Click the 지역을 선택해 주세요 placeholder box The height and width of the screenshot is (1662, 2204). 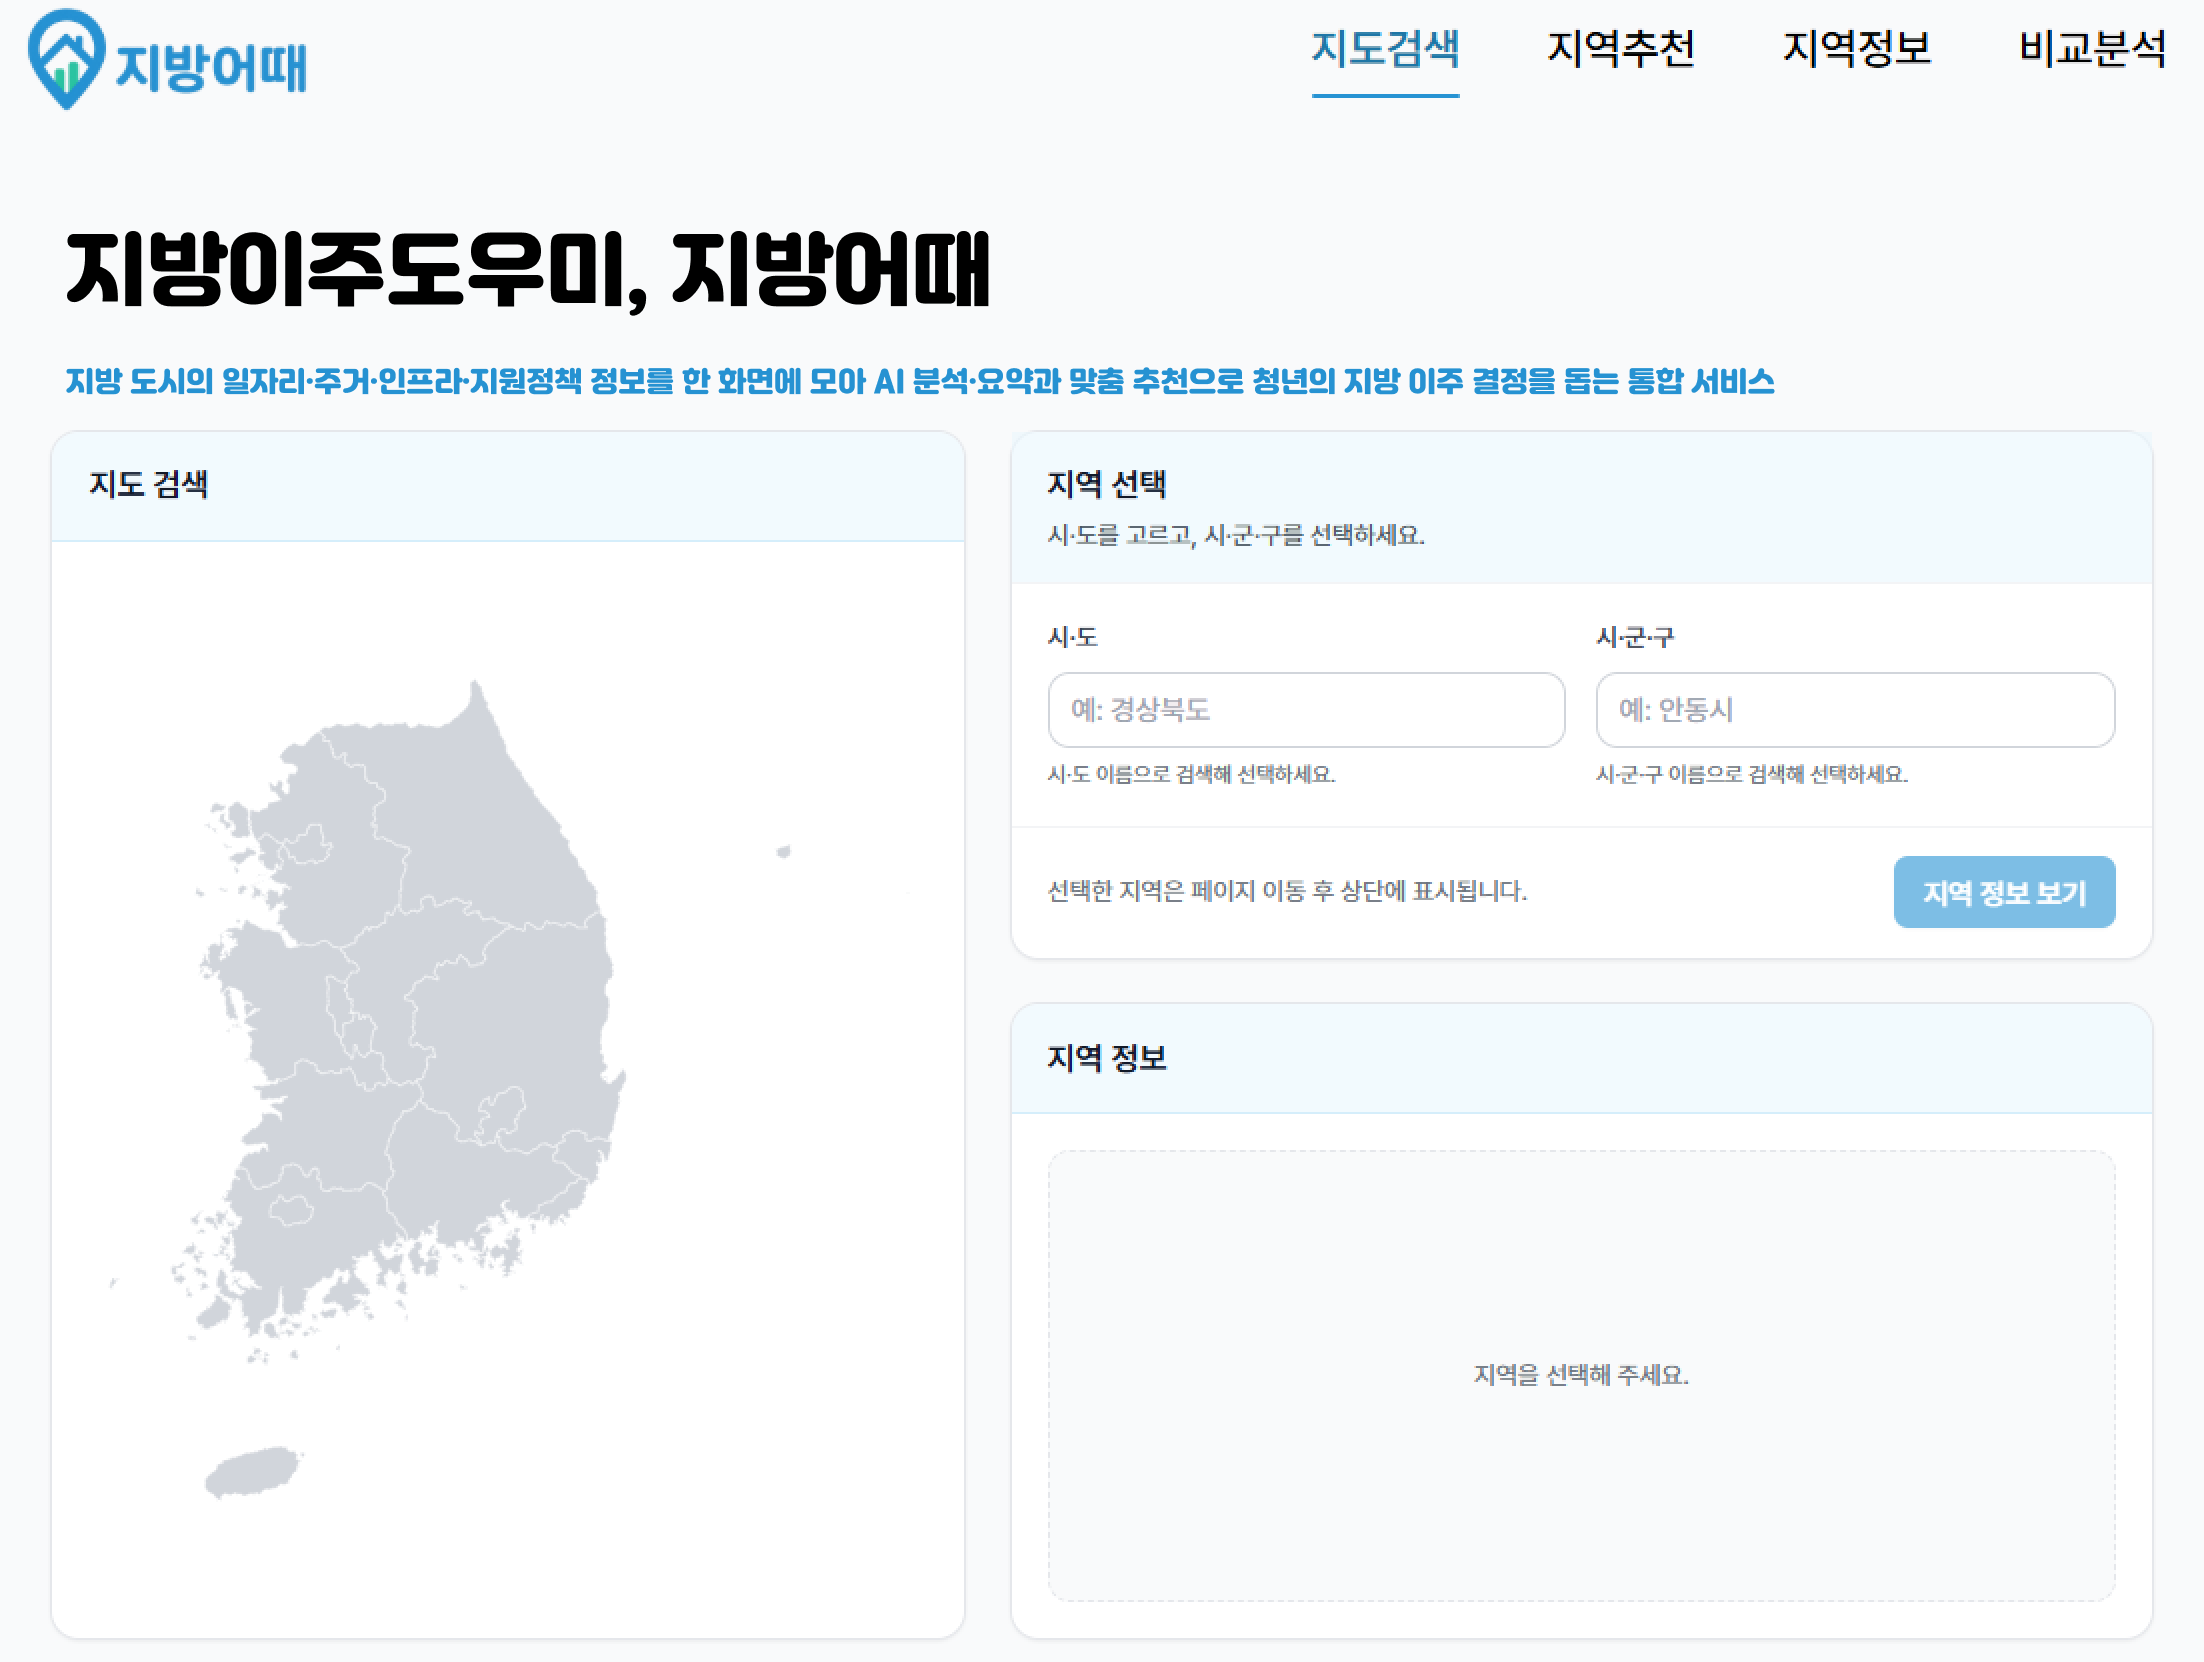[x=1581, y=1375]
